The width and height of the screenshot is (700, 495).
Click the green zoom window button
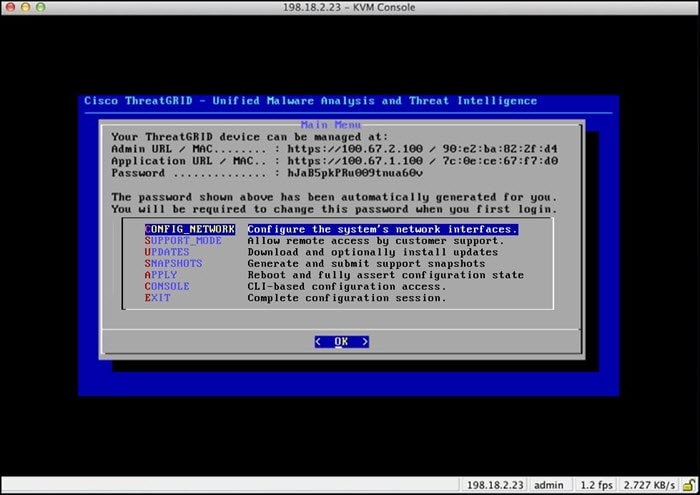41,7
